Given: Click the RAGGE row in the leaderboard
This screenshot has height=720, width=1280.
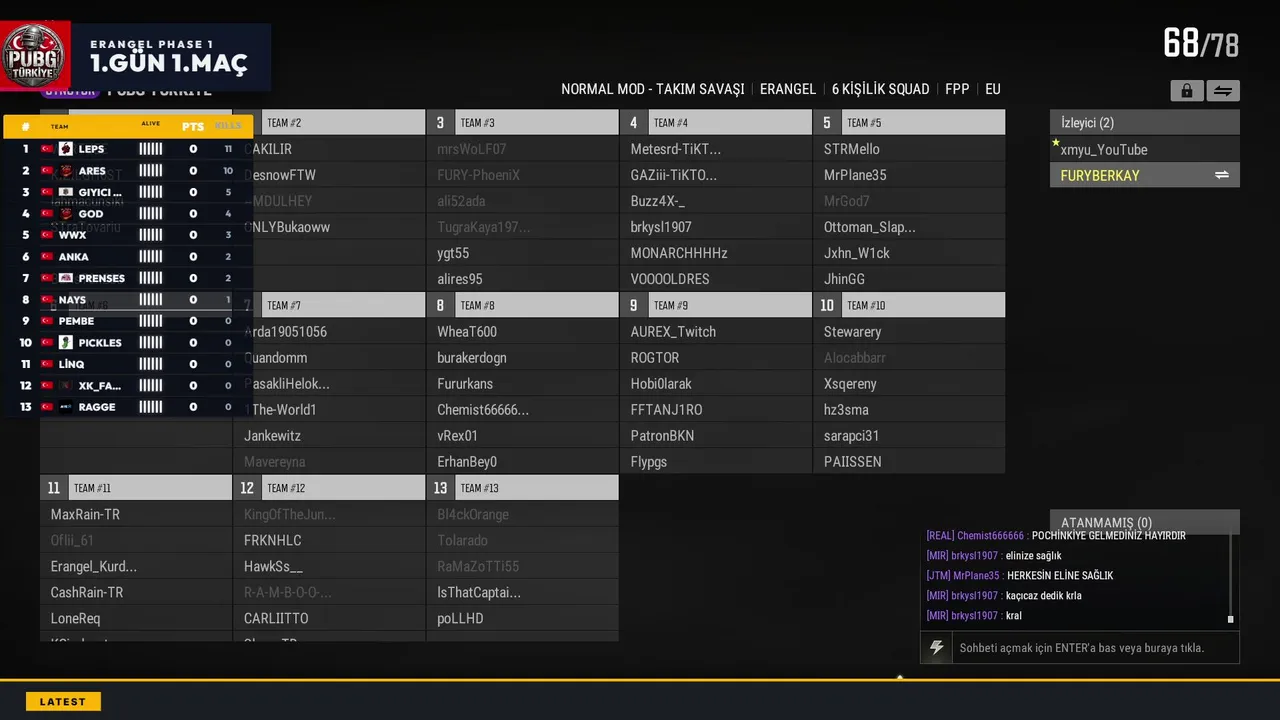Looking at the screenshot, I should tap(128, 407).
